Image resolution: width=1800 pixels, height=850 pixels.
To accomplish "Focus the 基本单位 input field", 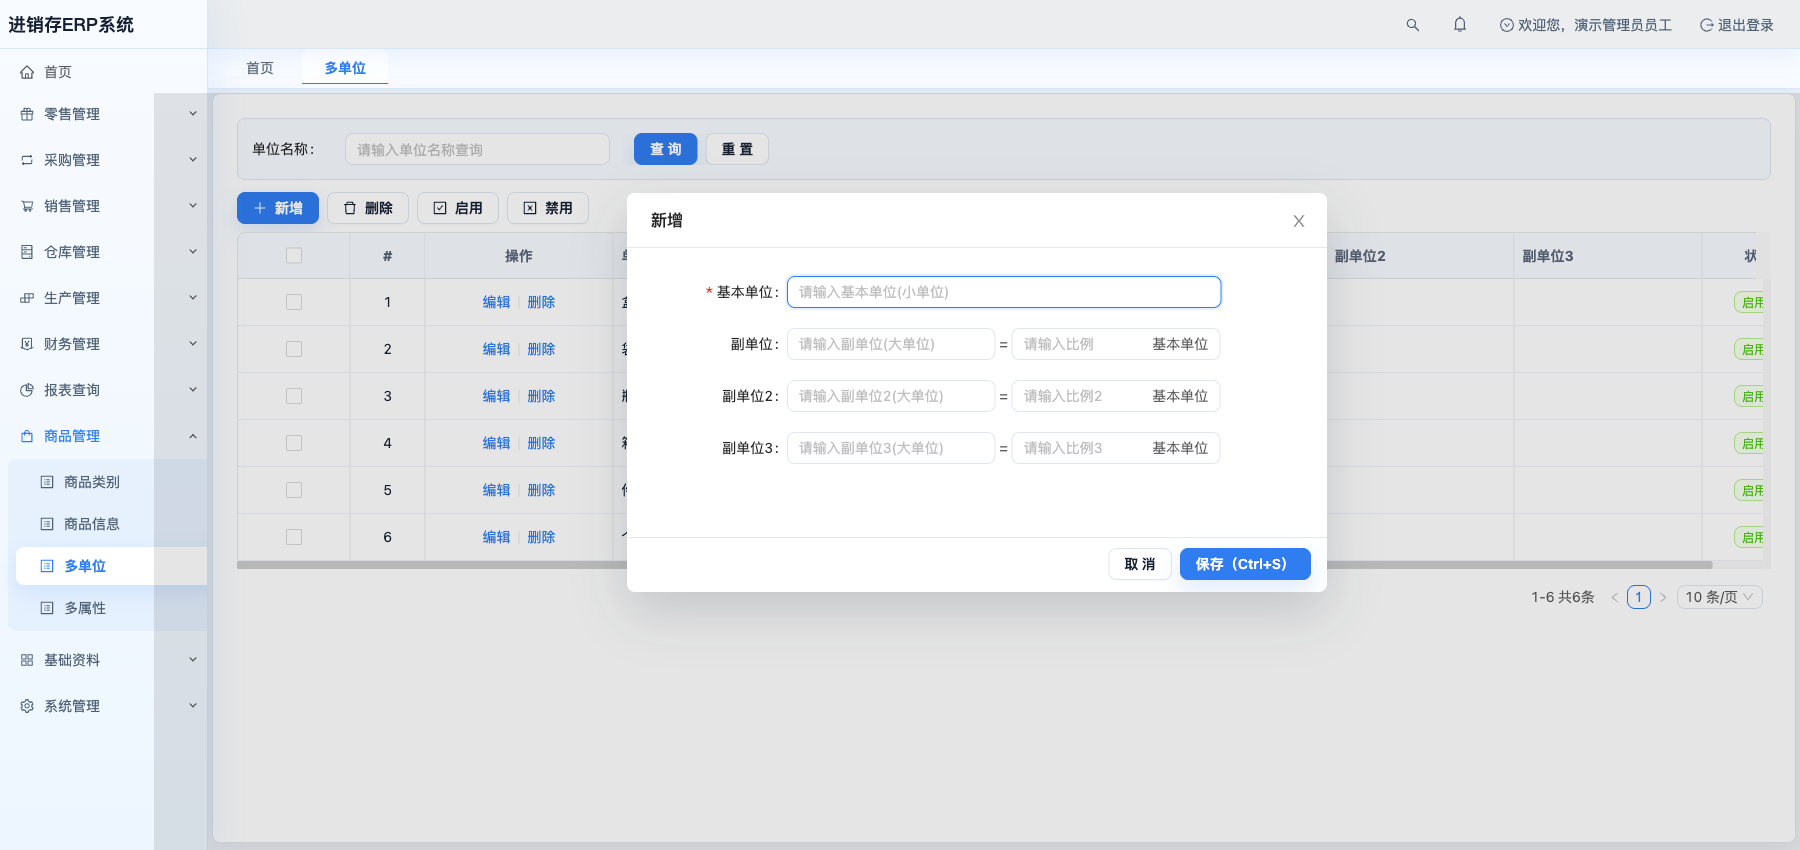I will (x=1004, y=292).
